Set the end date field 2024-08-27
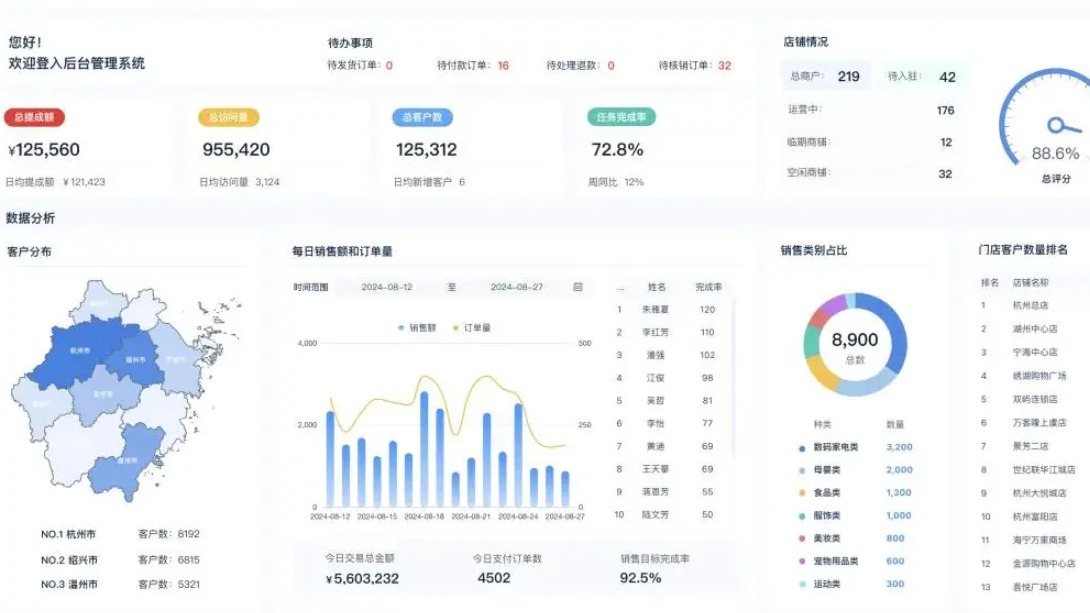The width and height of the screenshot is (1090, 613). point(516,287)
